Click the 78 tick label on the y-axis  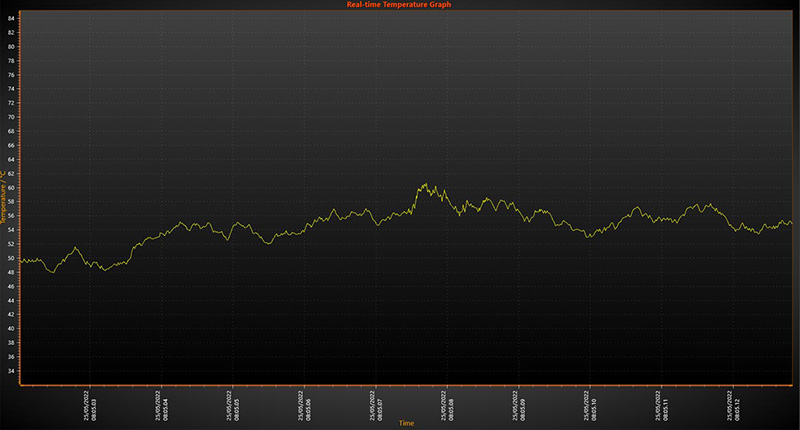point(11,61)
